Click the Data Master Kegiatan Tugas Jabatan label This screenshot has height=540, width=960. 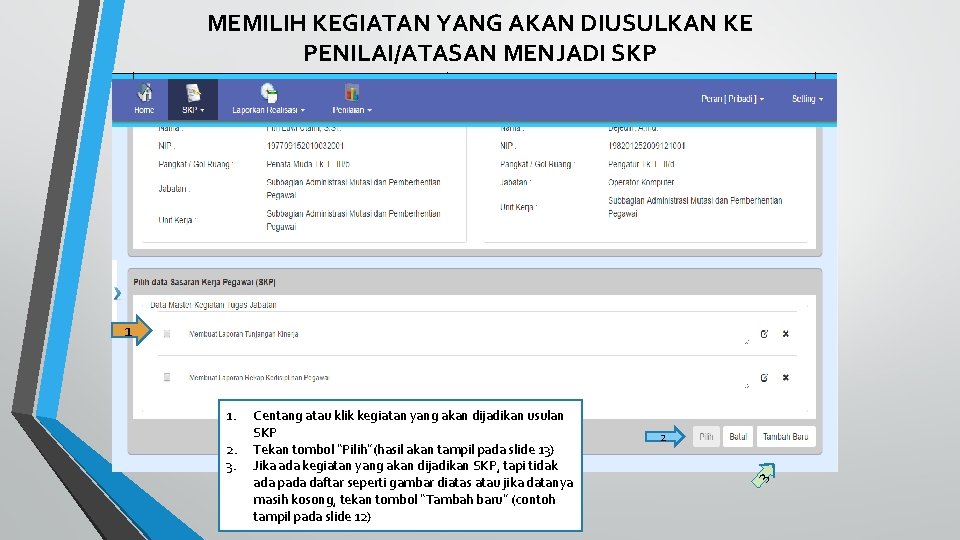click(213, 305)
